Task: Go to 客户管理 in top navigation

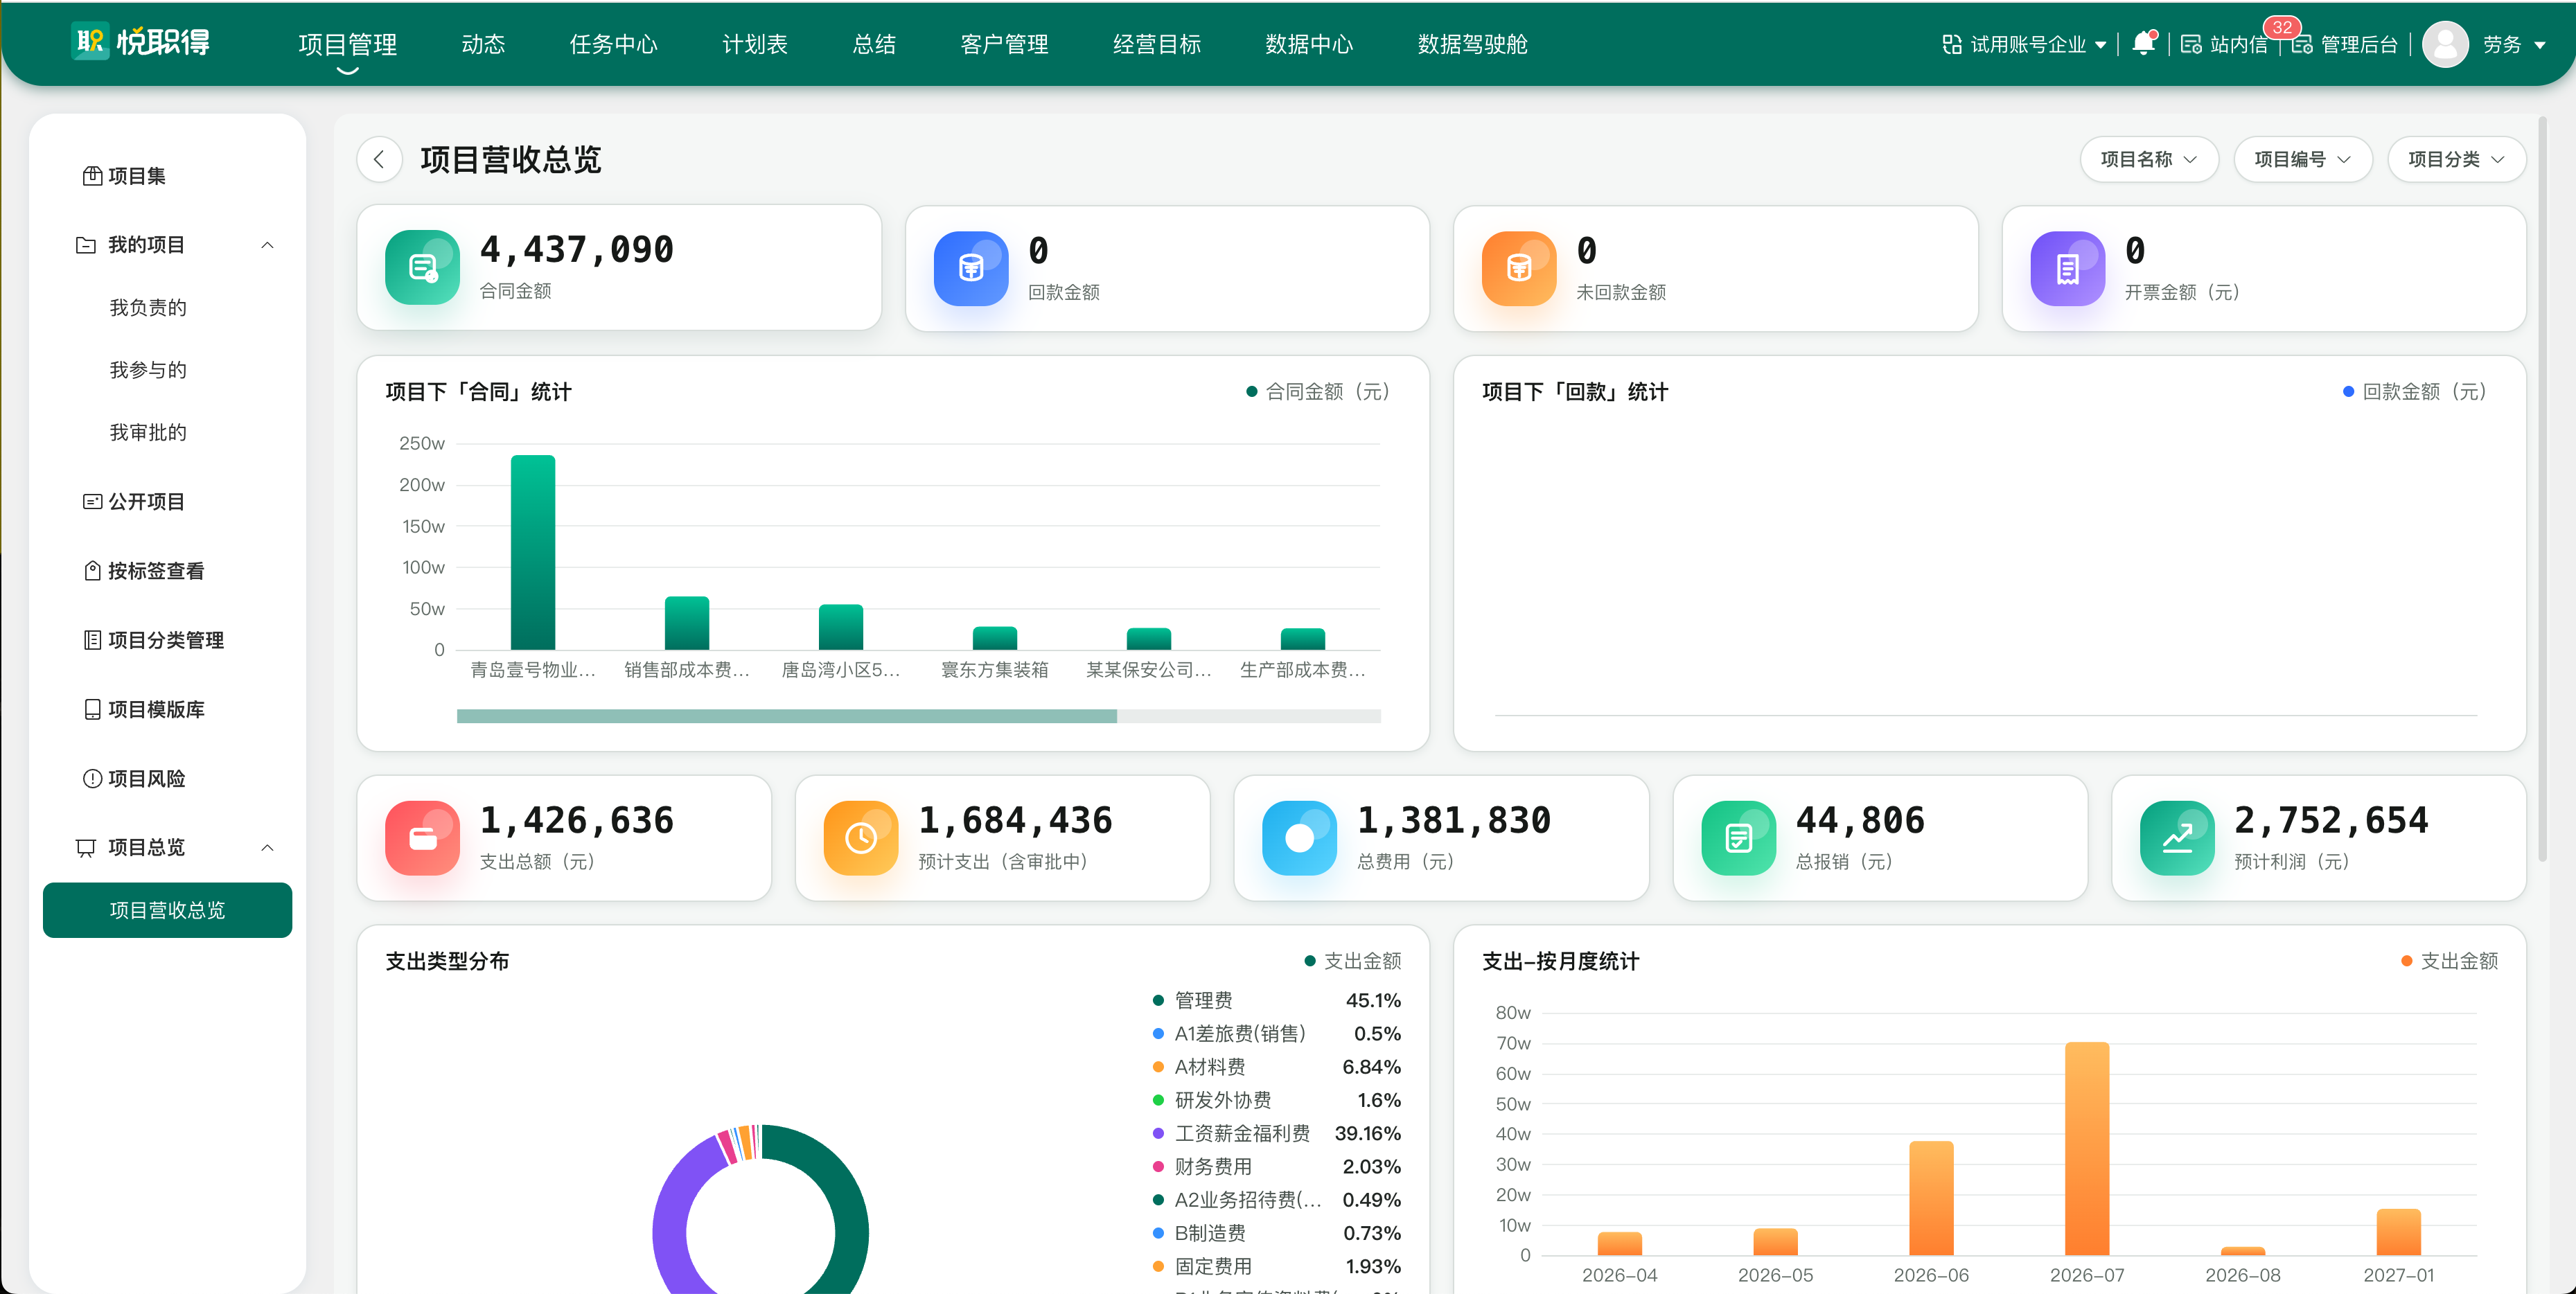Action: point(1003,44)
